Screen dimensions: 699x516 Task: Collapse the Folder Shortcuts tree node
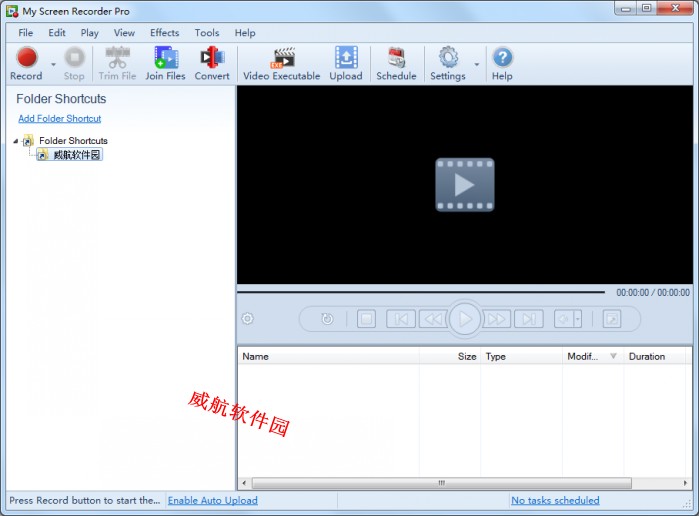[16, 141]
